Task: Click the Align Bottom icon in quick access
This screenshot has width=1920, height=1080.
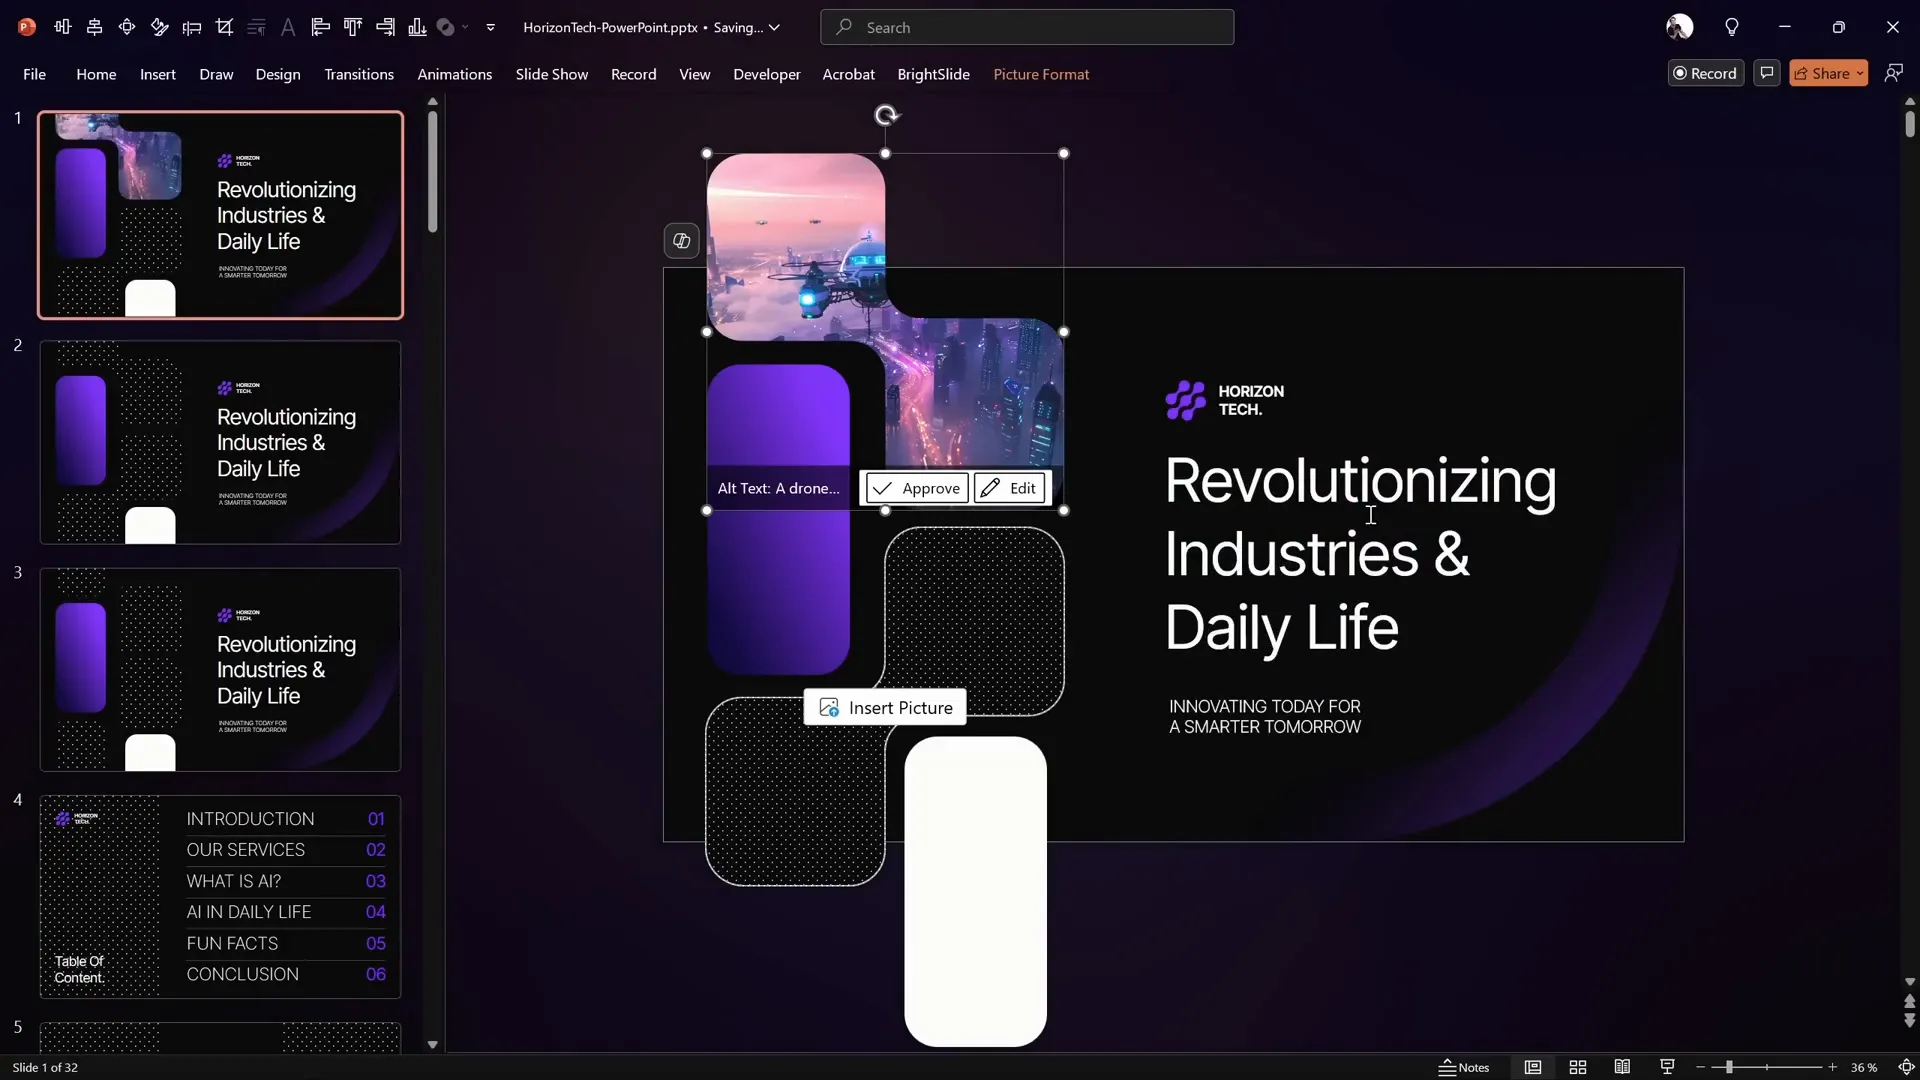Action: click(417, 27)
